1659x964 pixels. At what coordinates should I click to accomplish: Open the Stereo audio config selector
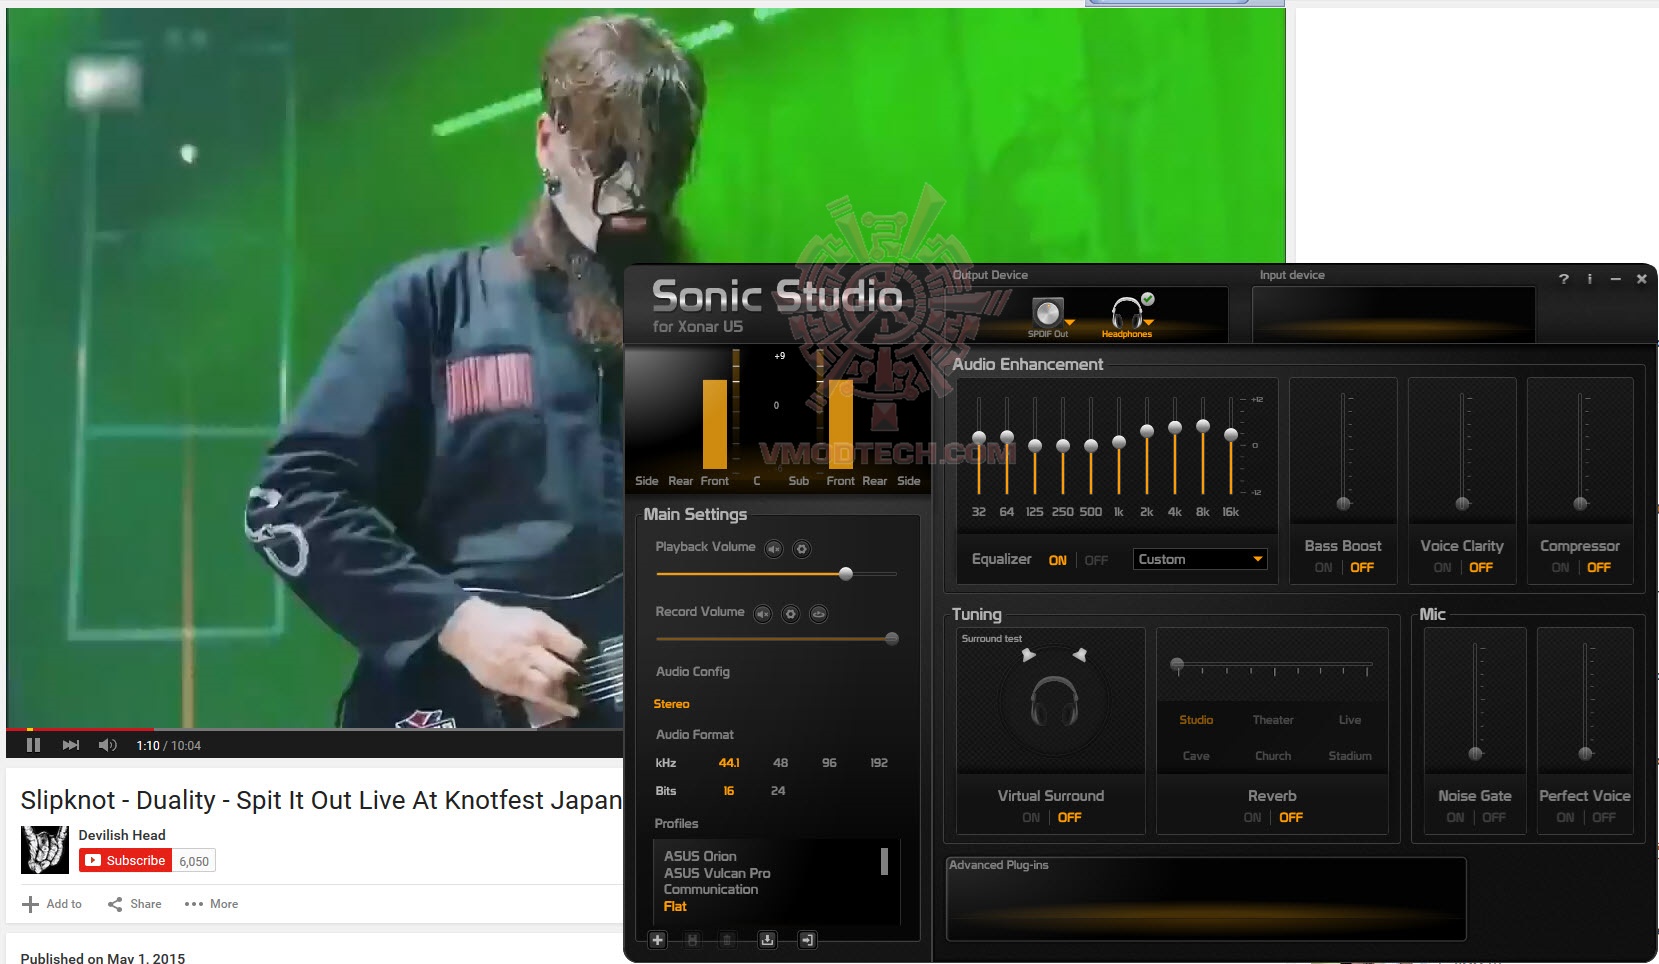pyautogui.click(x=671, y=704)
